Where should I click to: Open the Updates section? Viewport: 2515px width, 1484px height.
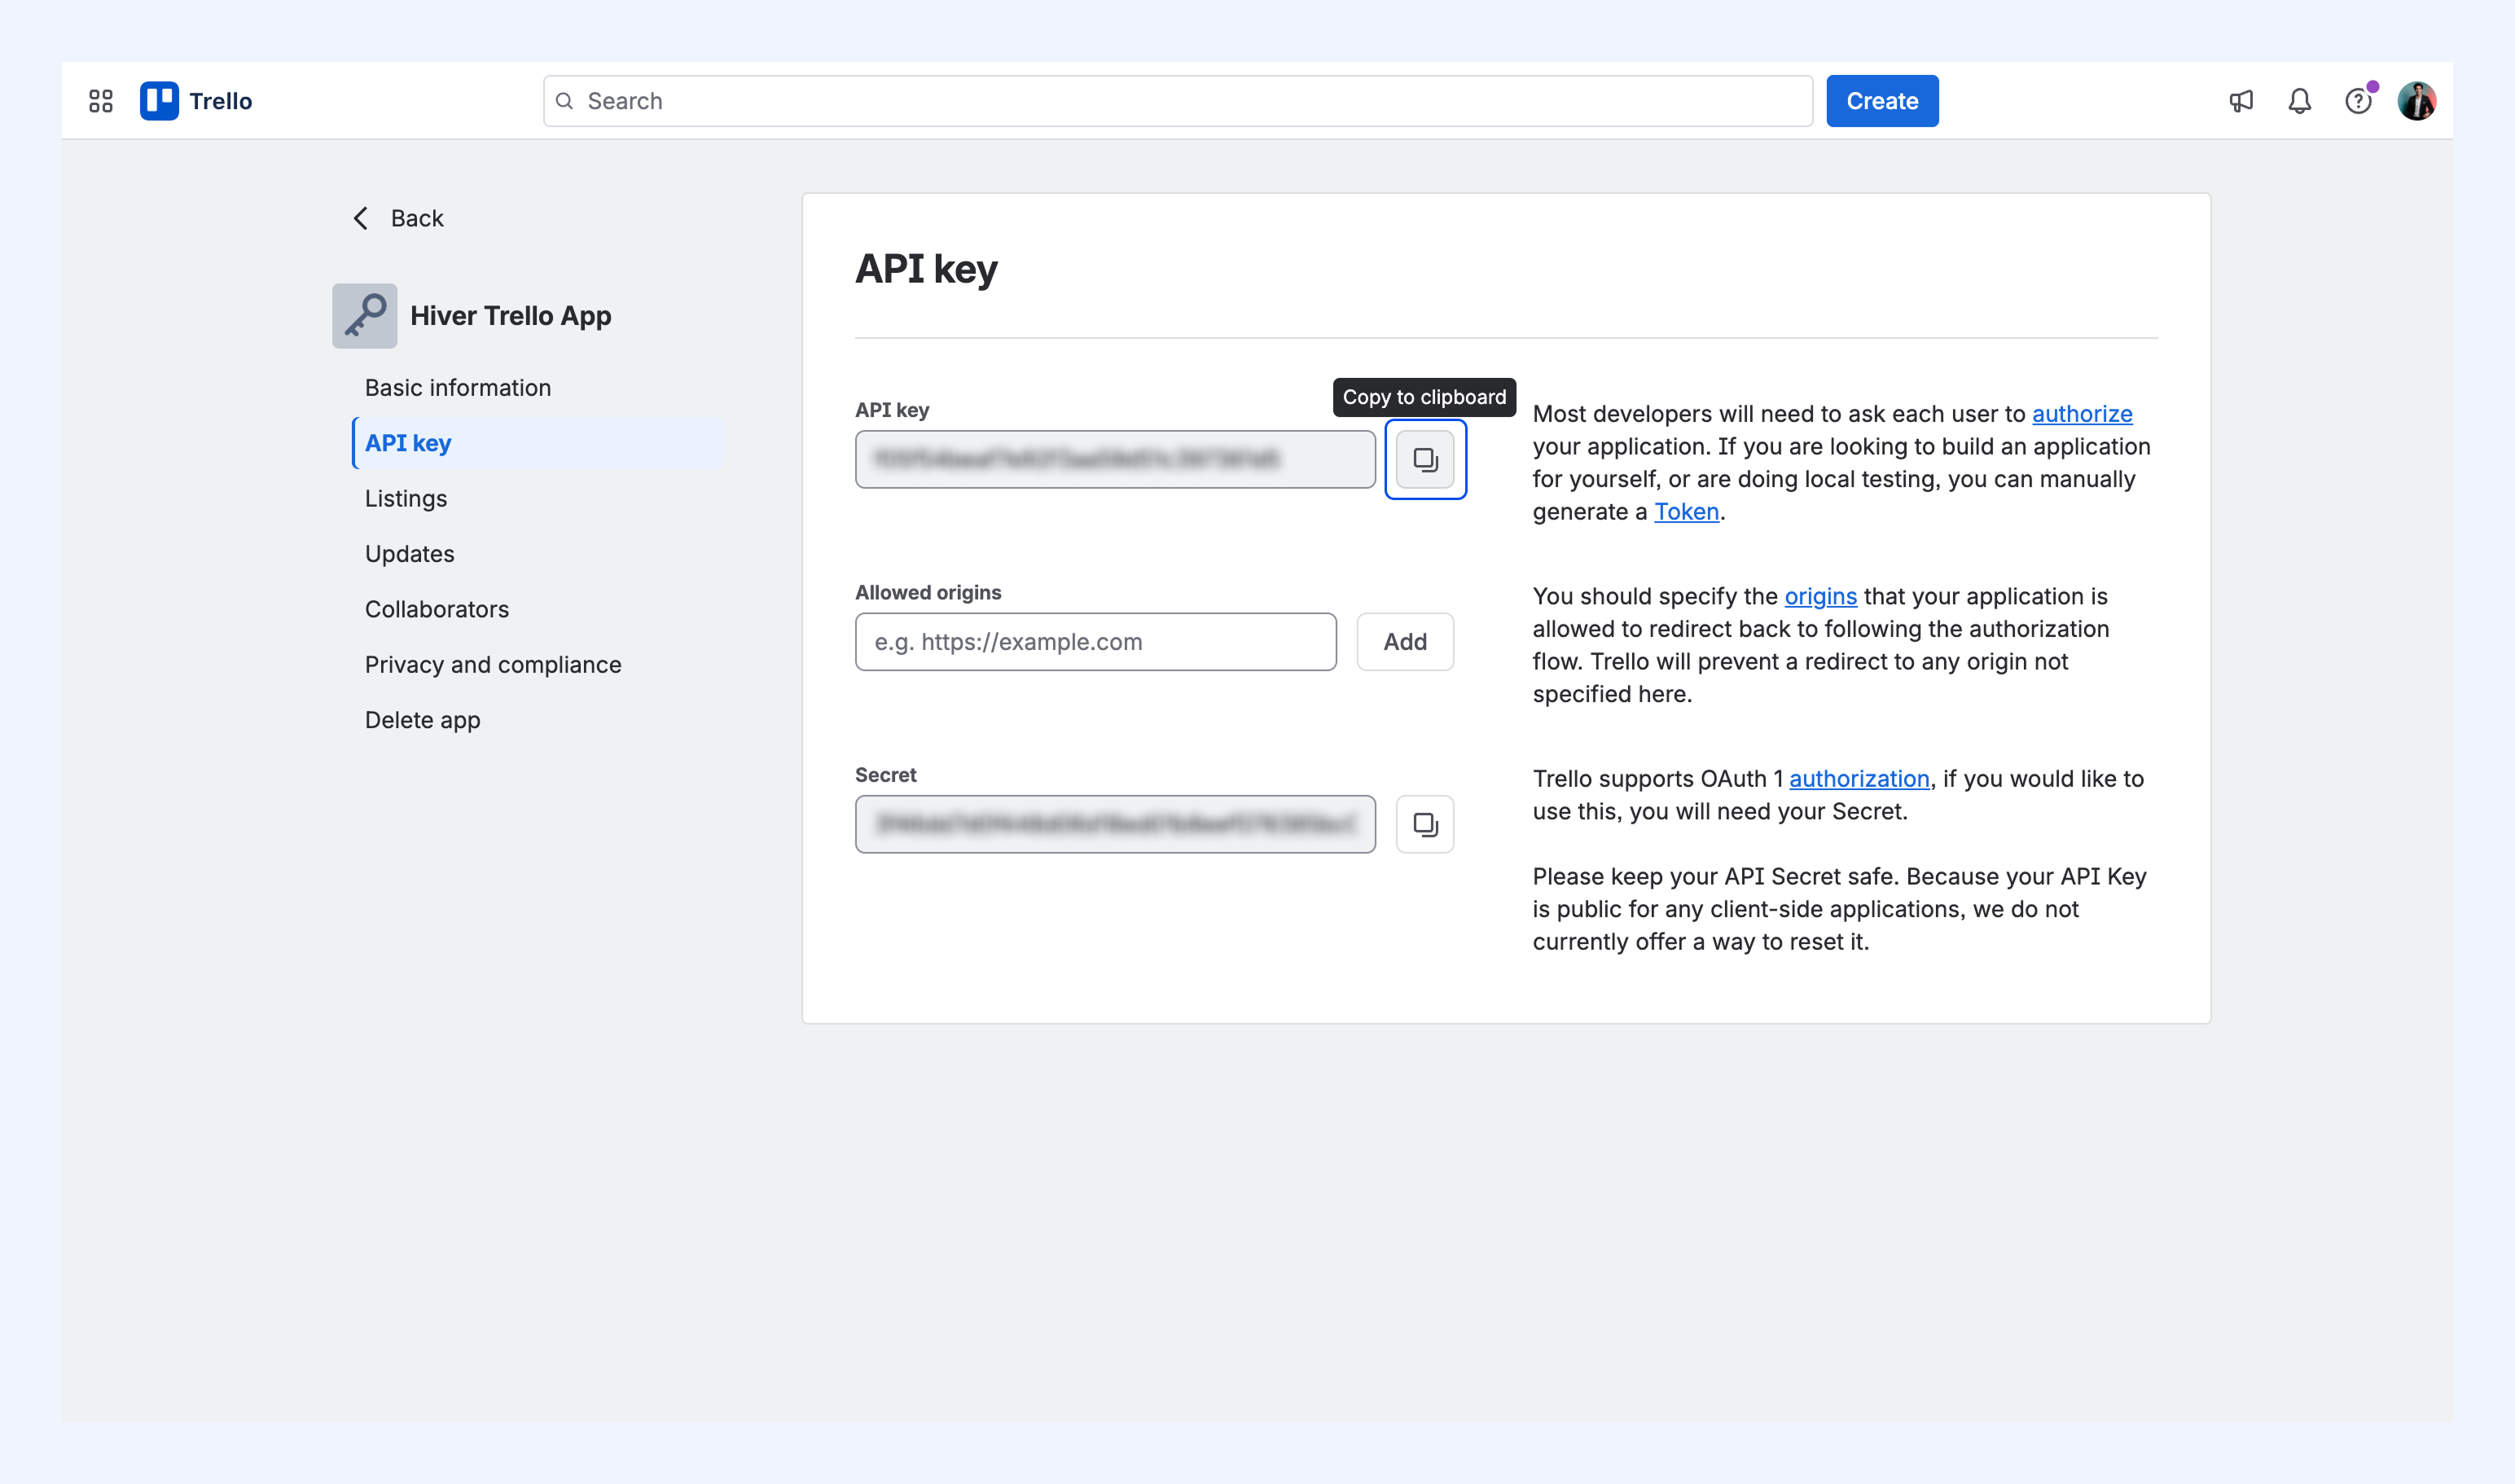click(410, 554)
